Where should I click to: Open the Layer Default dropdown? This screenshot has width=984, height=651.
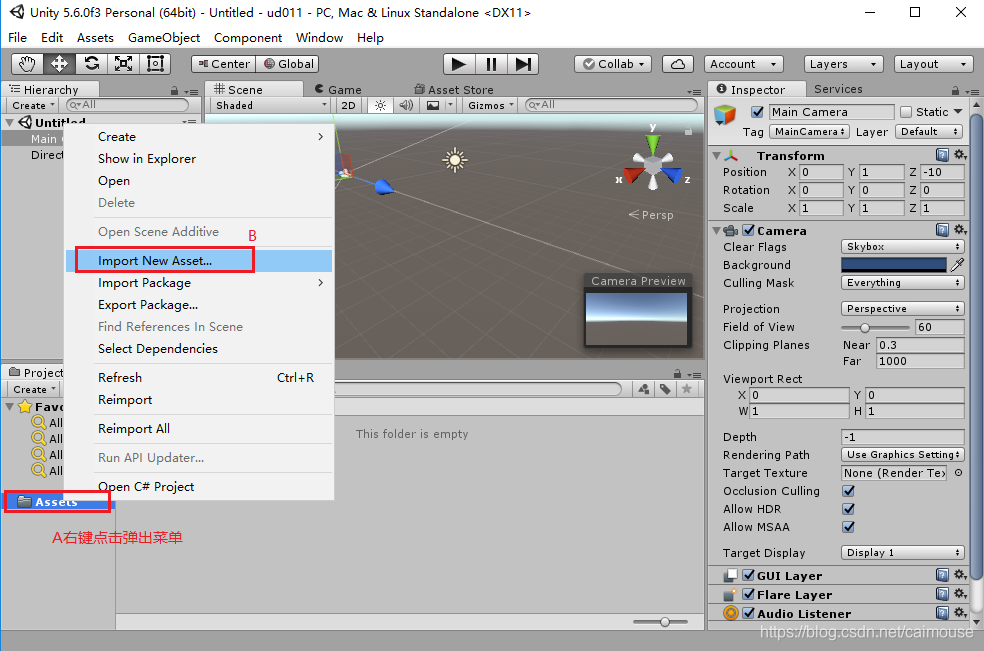(928, 131)
